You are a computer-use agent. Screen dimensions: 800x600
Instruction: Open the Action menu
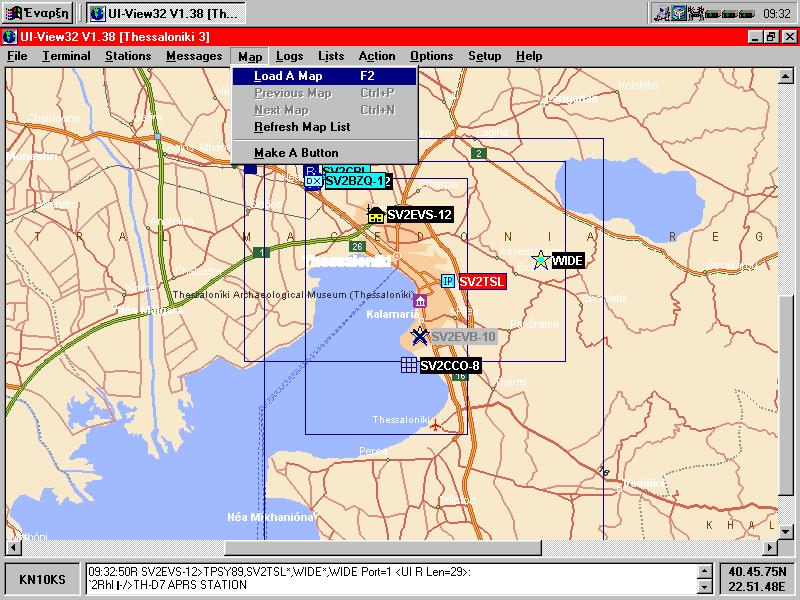(377, 56)
